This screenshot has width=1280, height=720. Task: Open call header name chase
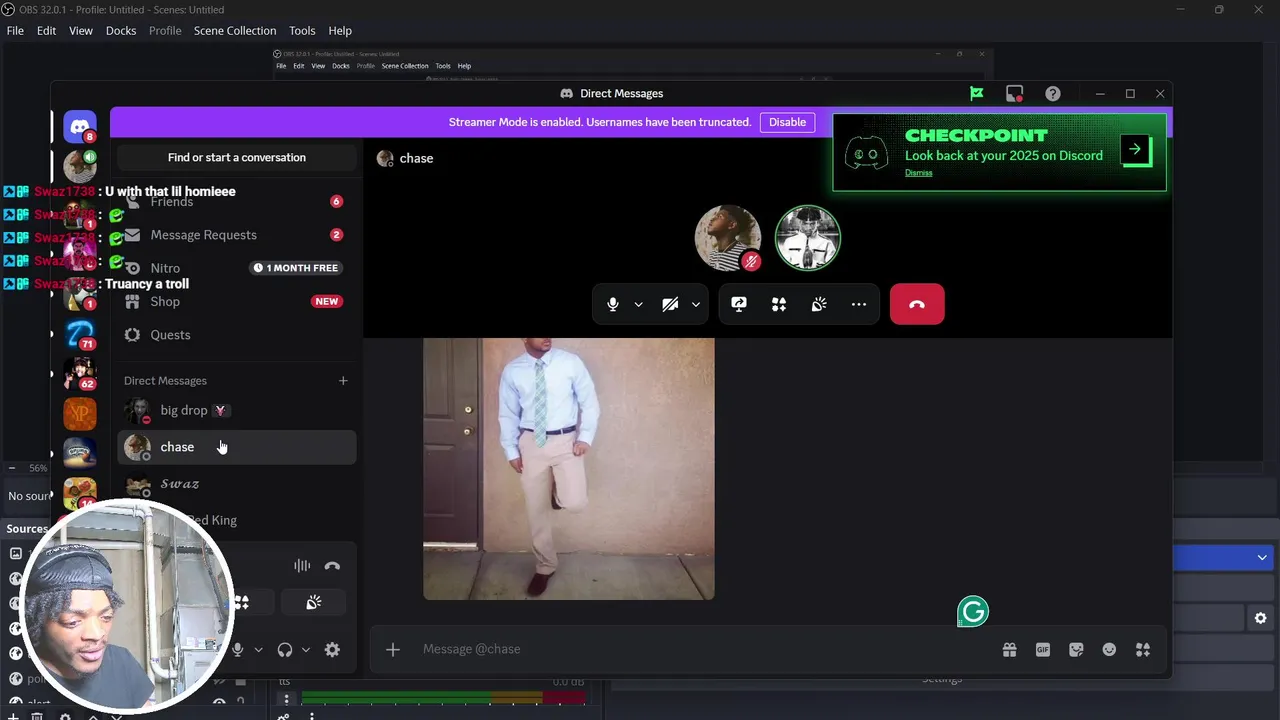pyautogui.click(x=416, y=158)
